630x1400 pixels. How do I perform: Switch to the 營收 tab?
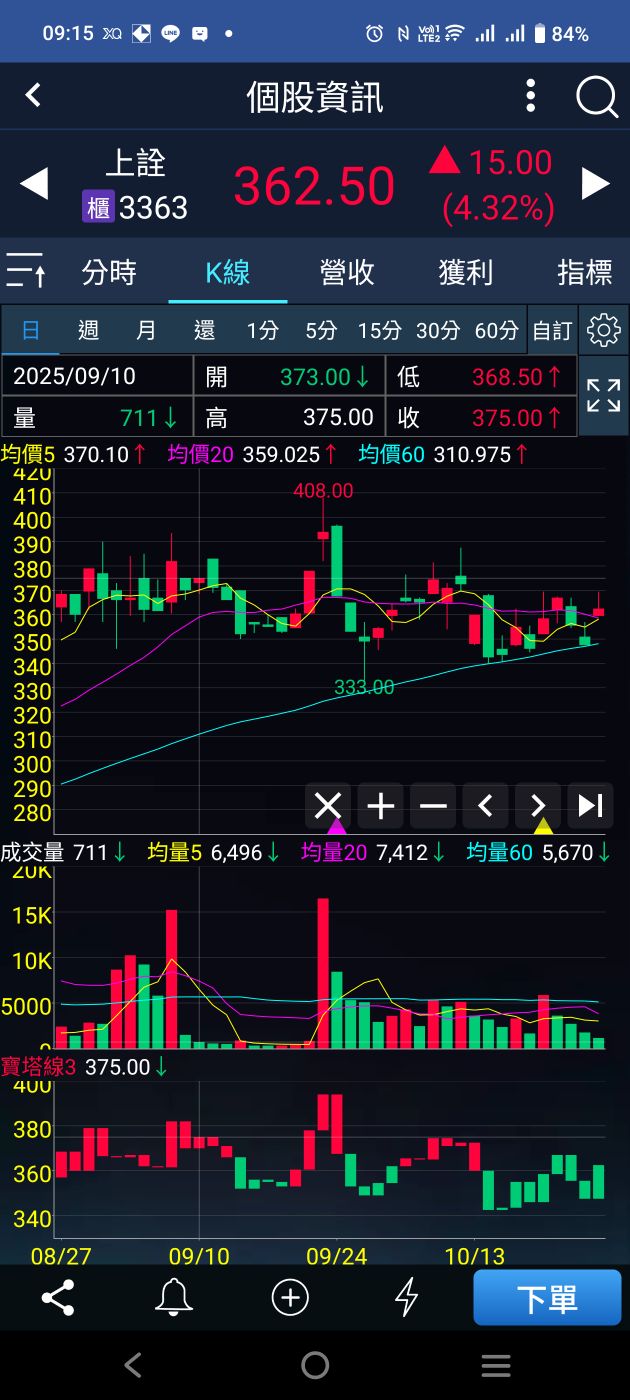[x=347, y=272]
